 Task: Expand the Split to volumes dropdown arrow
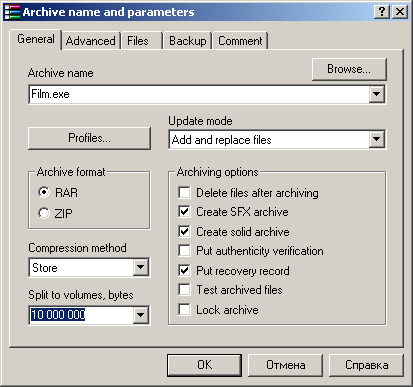(x=141, y=315)
